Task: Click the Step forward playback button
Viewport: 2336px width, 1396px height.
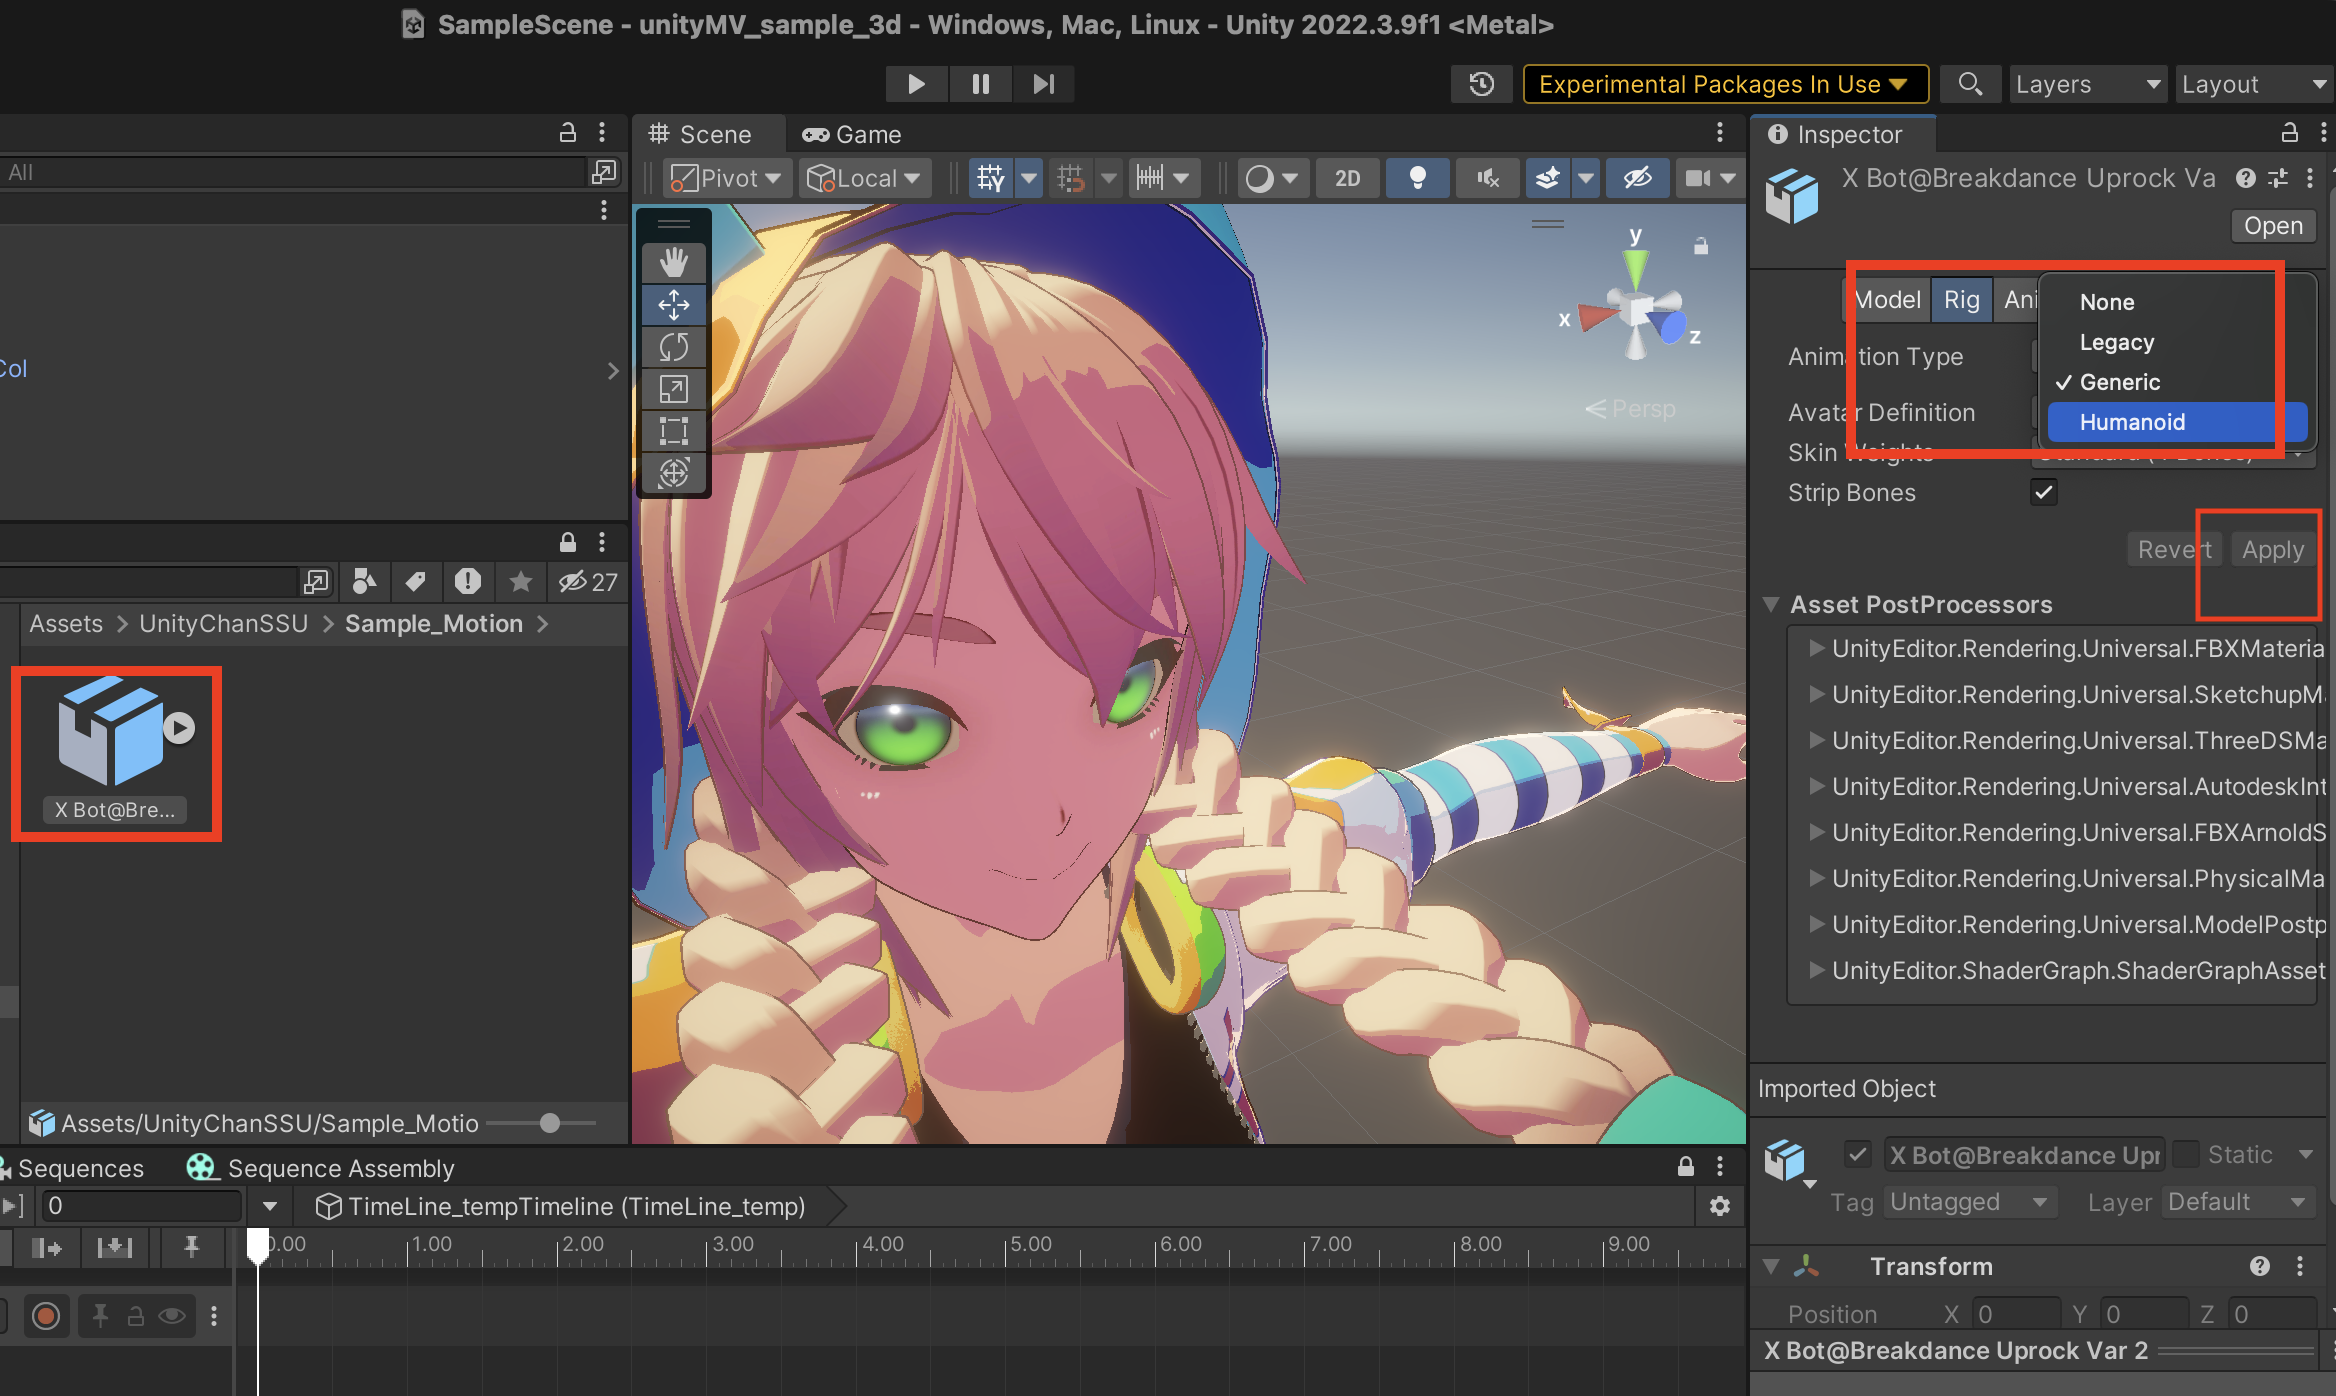Action: click(x=1043, y=84)
